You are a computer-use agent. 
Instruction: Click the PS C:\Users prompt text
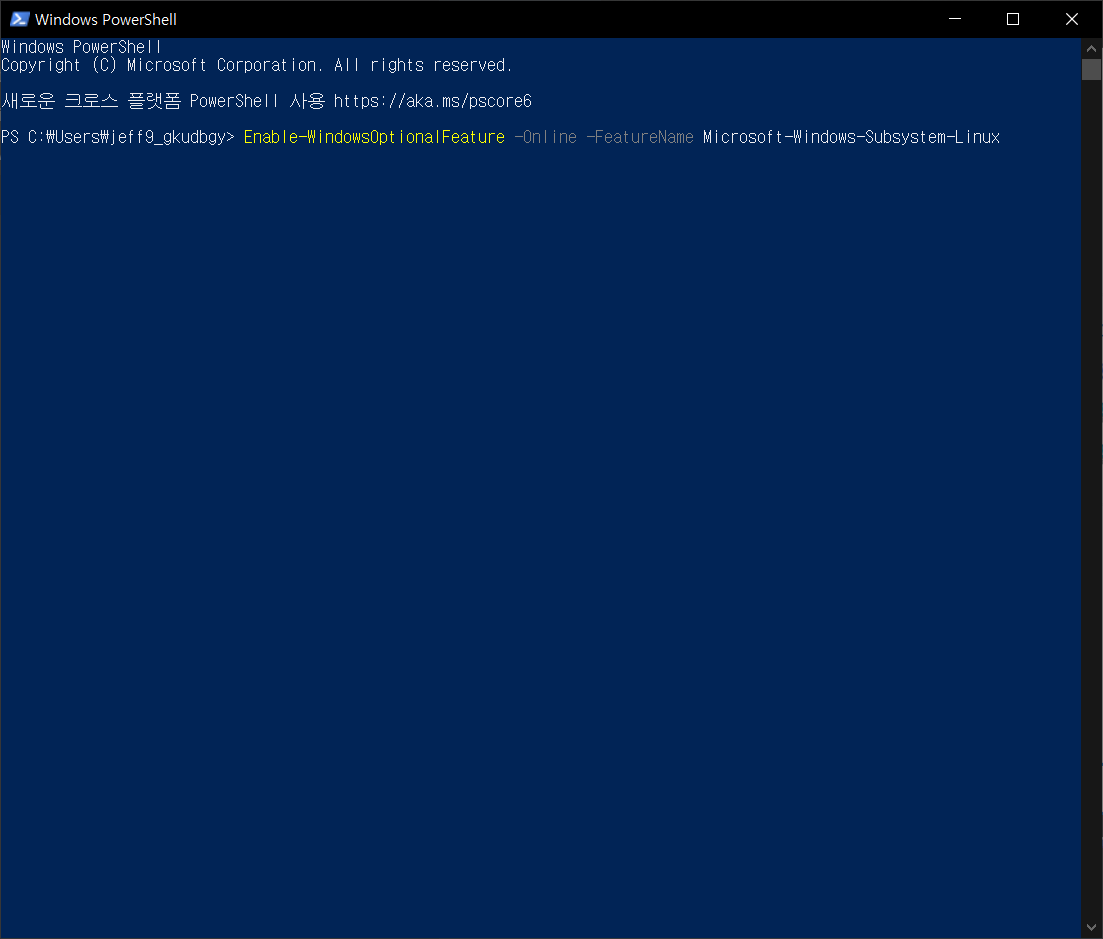click(x=117, y=137)
